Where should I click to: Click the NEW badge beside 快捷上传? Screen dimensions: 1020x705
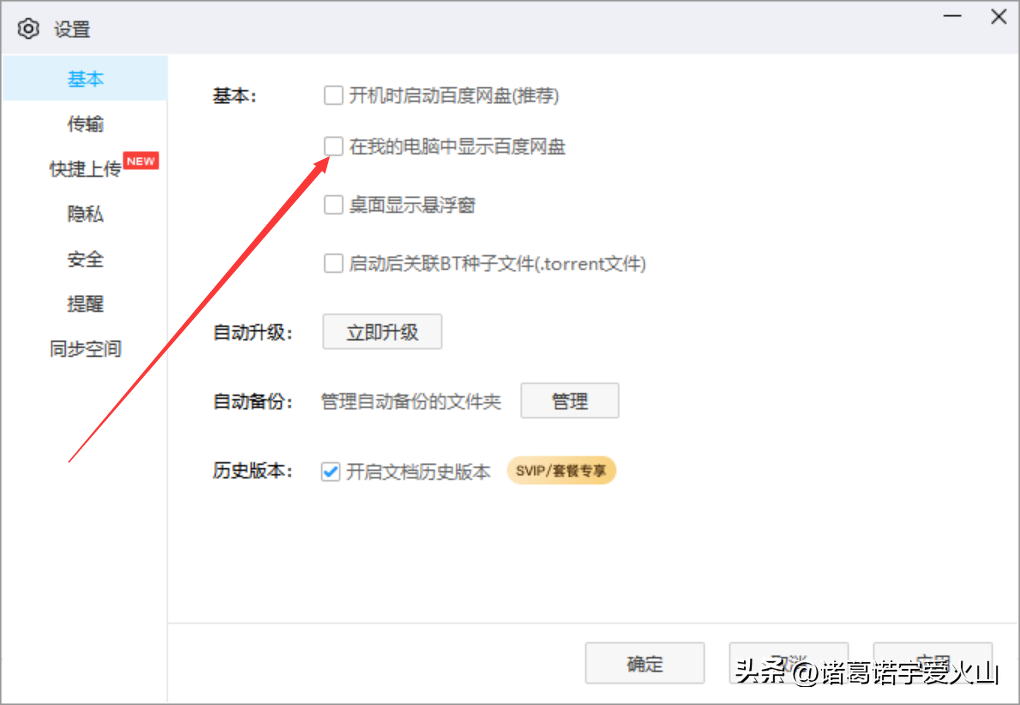141,161
